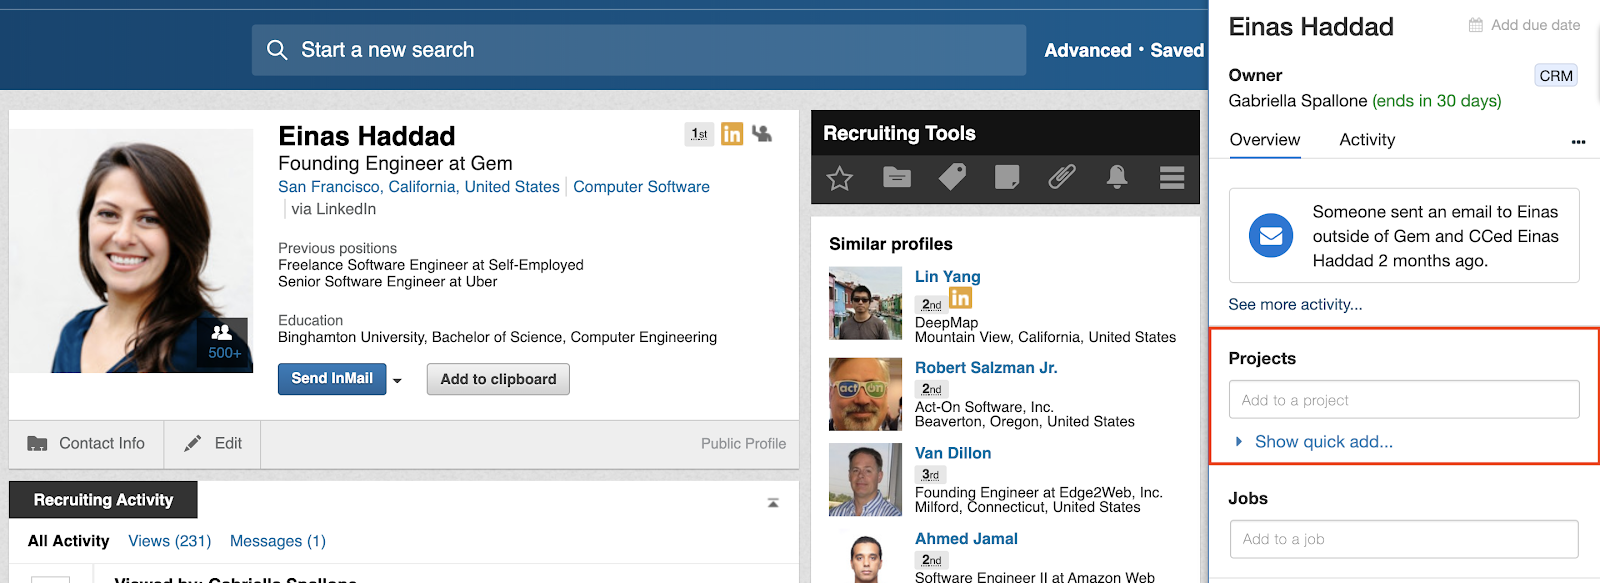Click the search magnifier icon

click(277, 50)
